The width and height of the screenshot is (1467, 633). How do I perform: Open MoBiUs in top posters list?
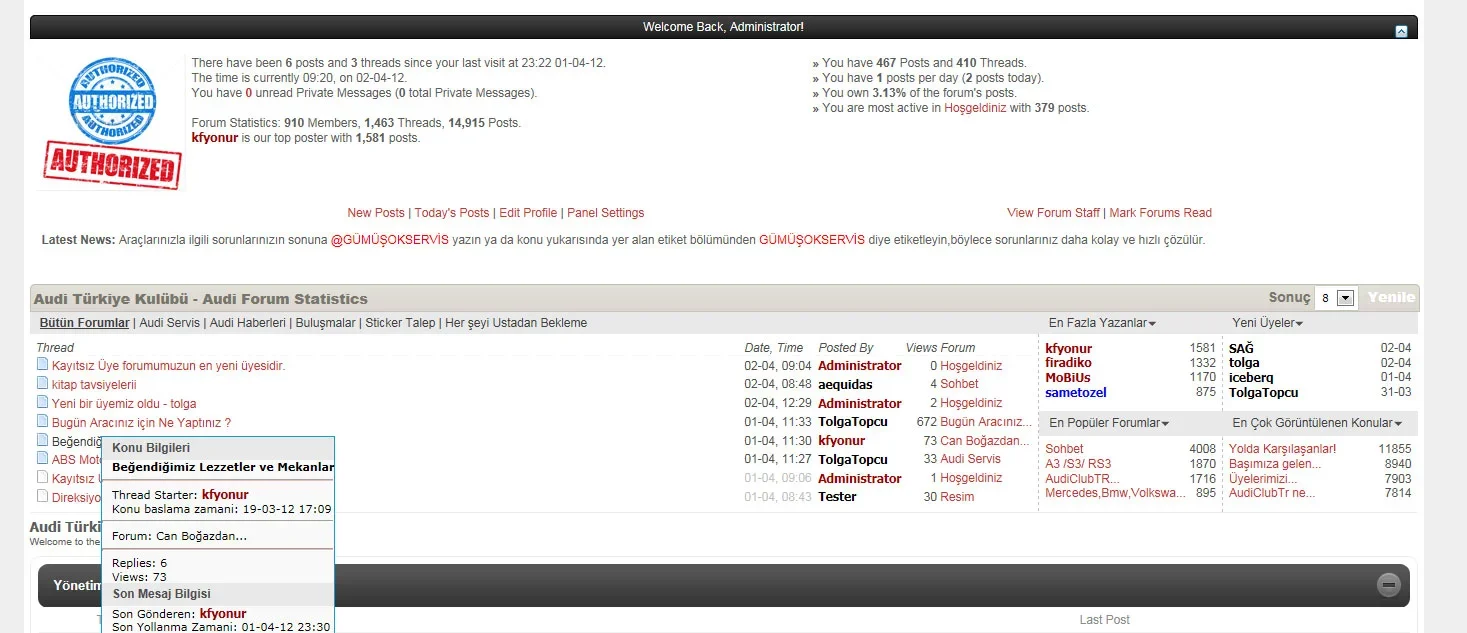pos(1068,378)
